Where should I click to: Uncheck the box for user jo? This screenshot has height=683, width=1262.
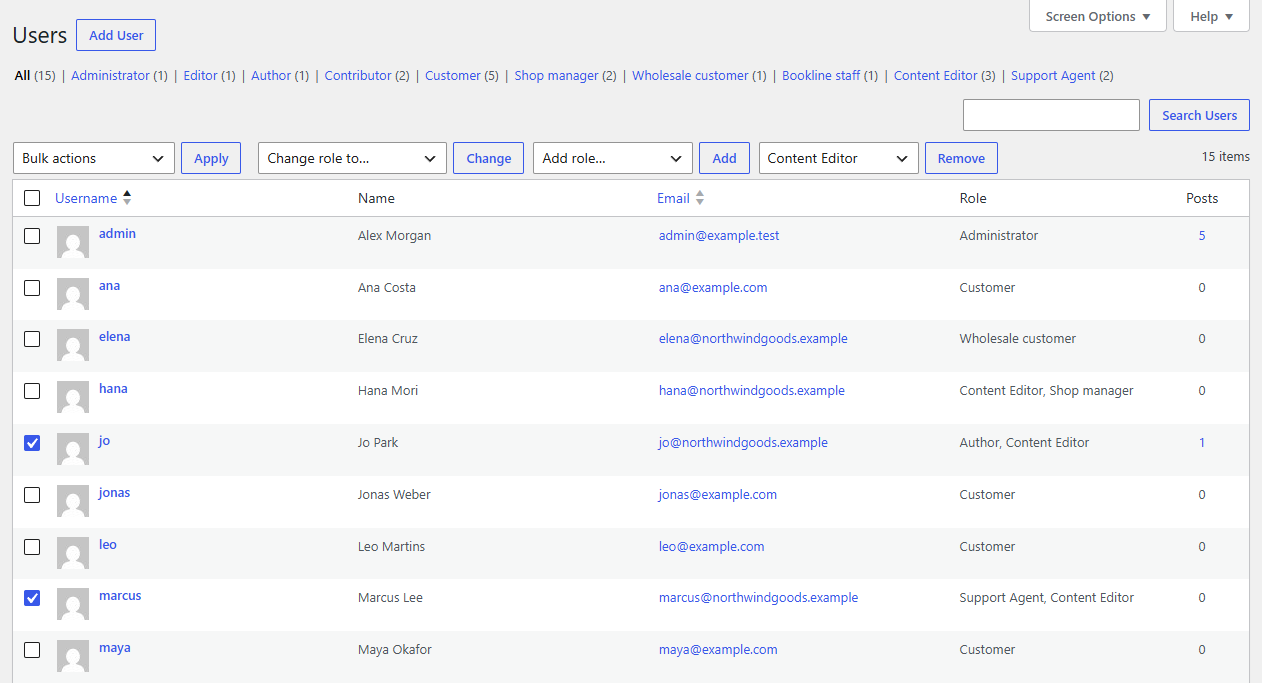tap(32, 443)
